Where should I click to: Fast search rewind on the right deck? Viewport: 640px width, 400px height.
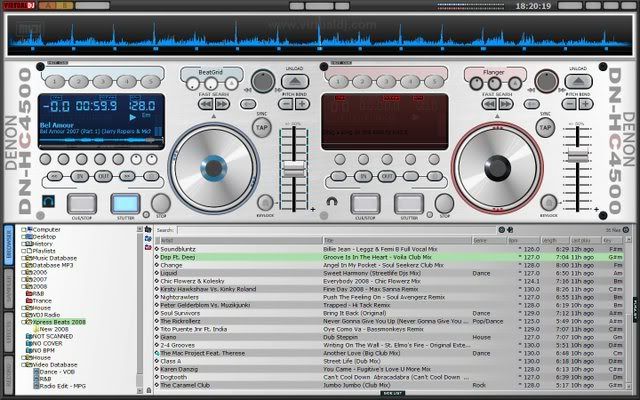(489, 104)
